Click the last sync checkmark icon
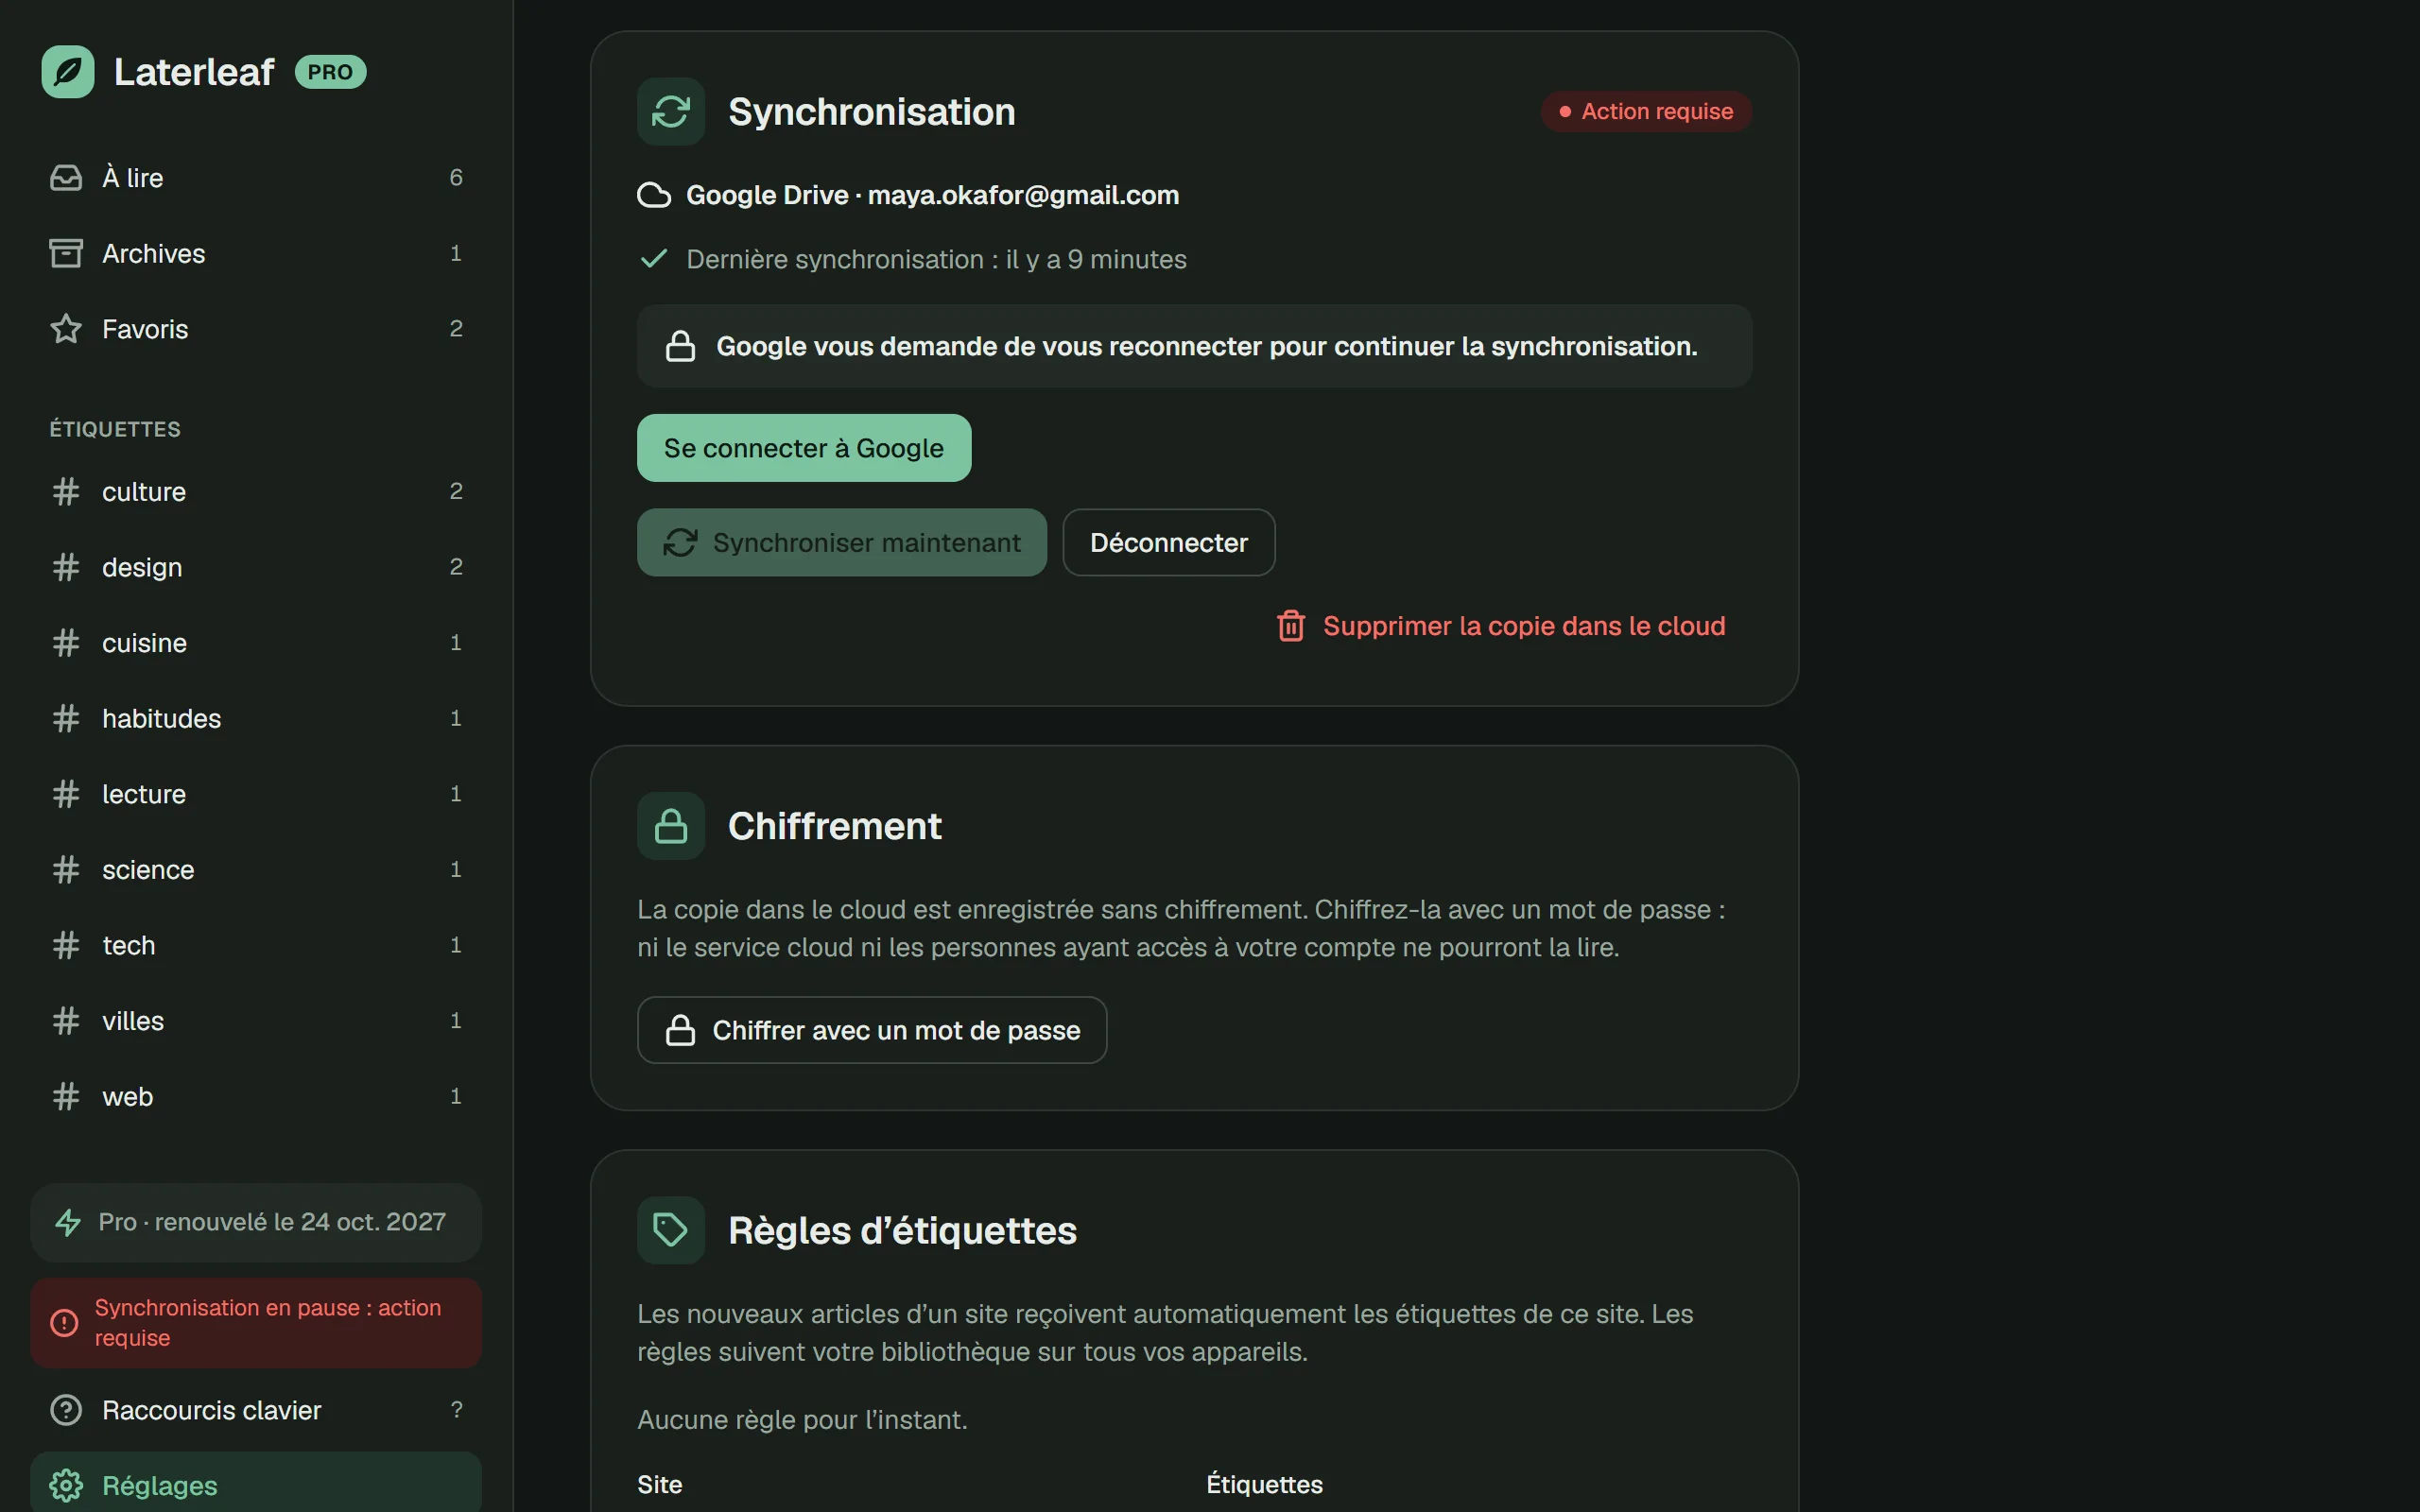Viewport: 2420px width, 1512px height. (654, 259)
